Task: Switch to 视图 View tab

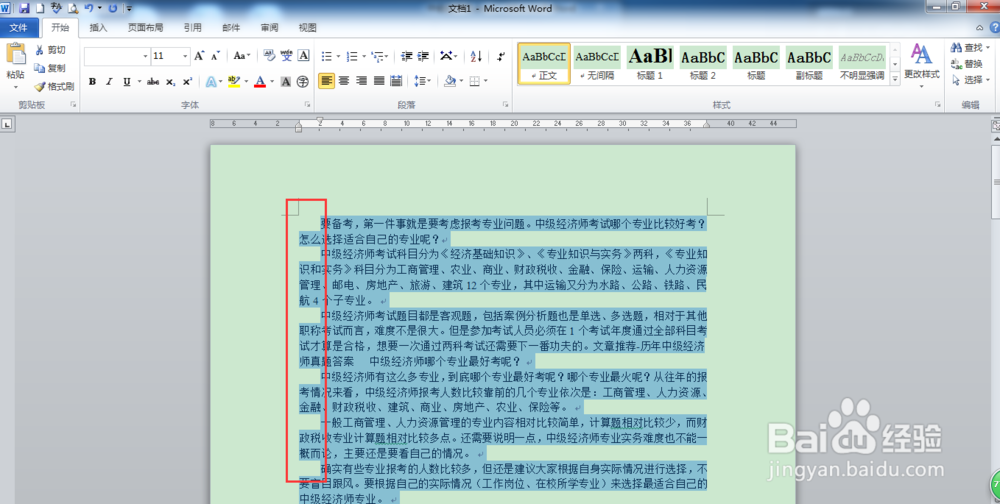Action: (x=307, y=27)
